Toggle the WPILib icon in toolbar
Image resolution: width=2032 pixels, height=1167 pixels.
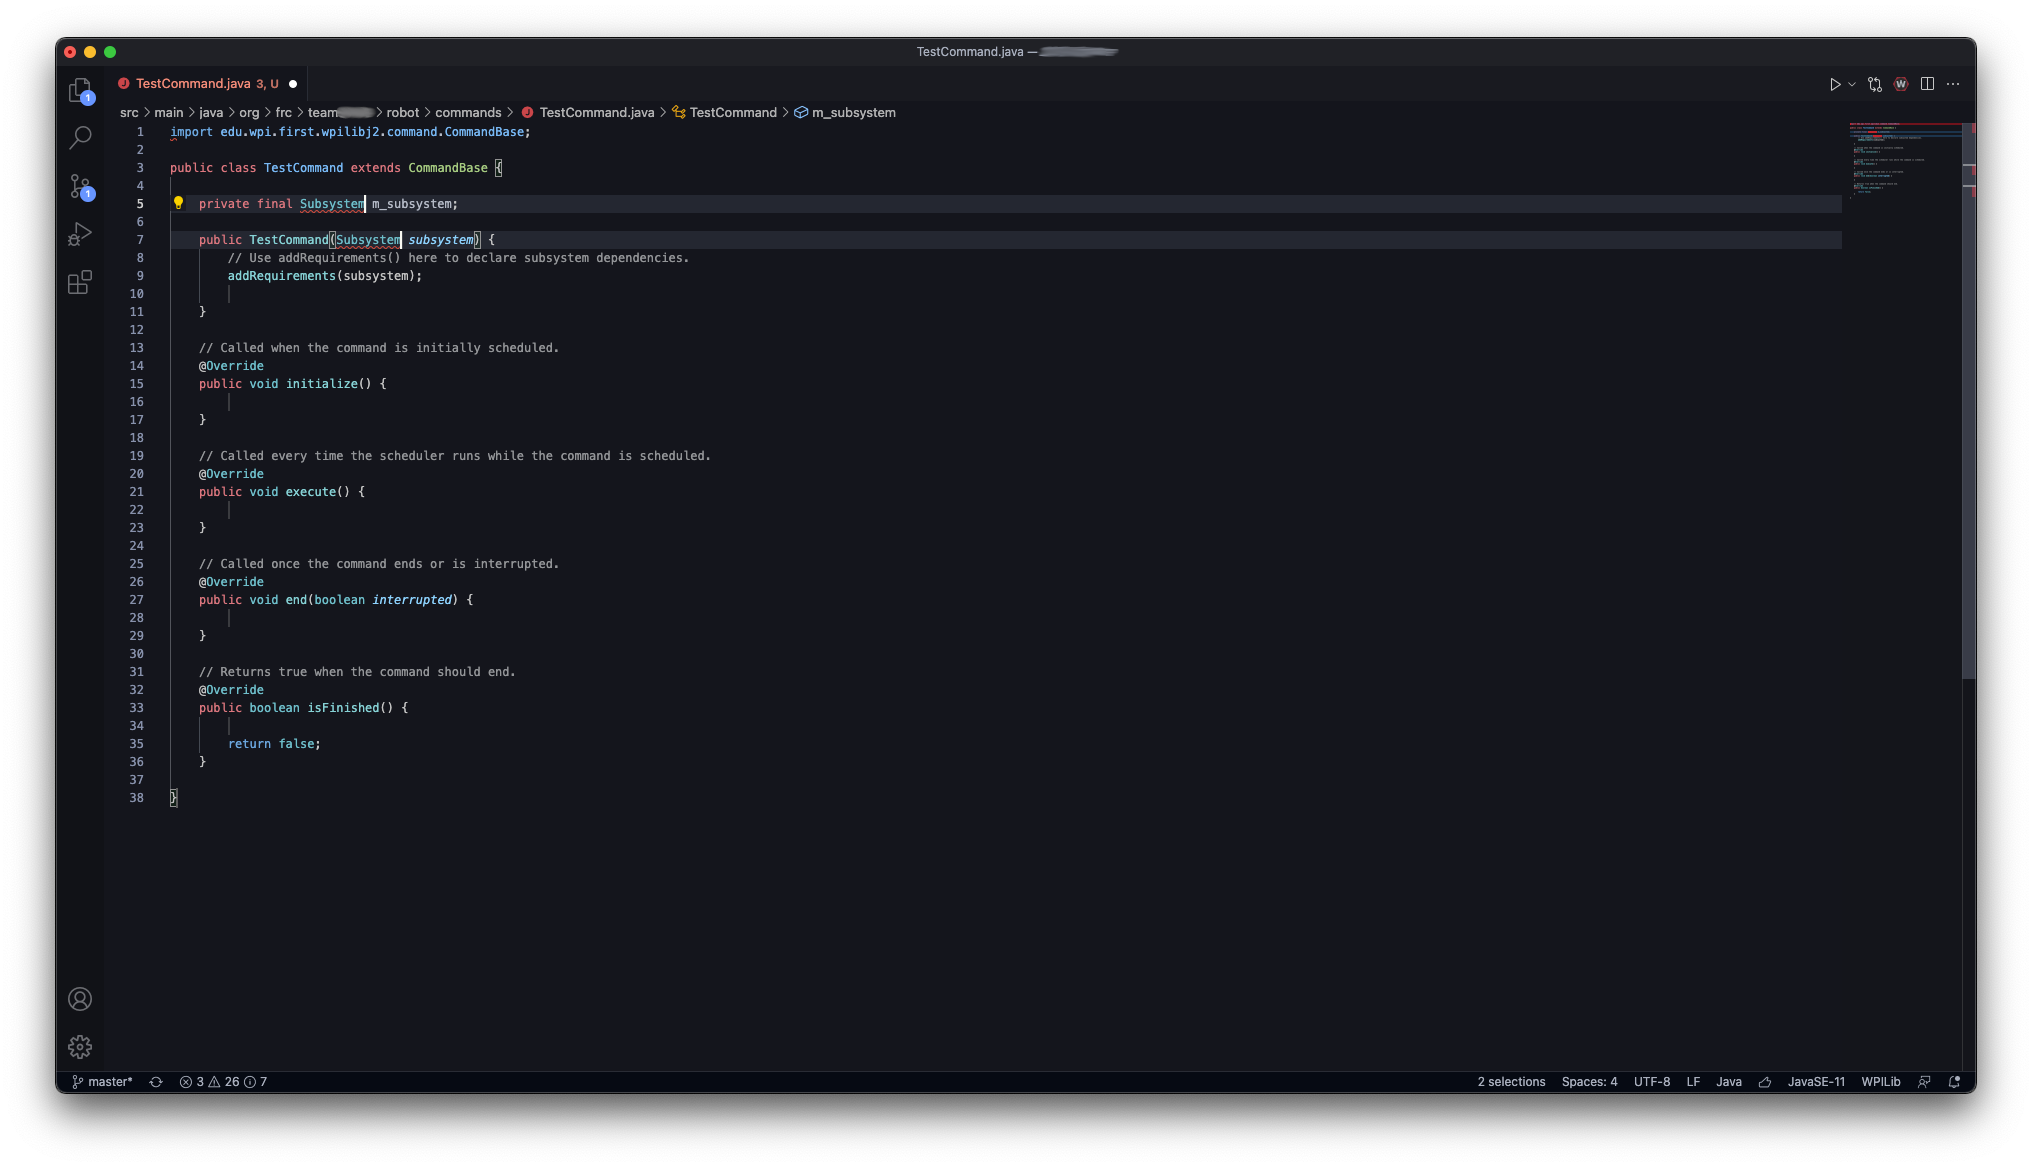click(1901, 84)
